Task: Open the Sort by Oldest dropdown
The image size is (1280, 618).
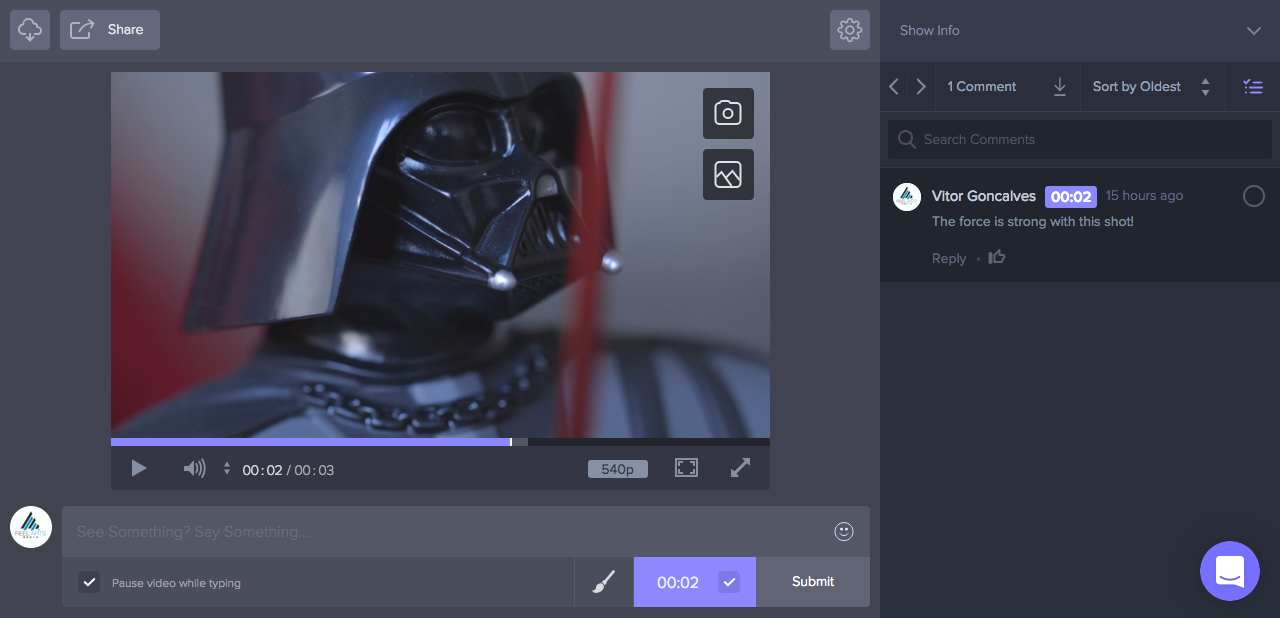Action: point(1152,87)
